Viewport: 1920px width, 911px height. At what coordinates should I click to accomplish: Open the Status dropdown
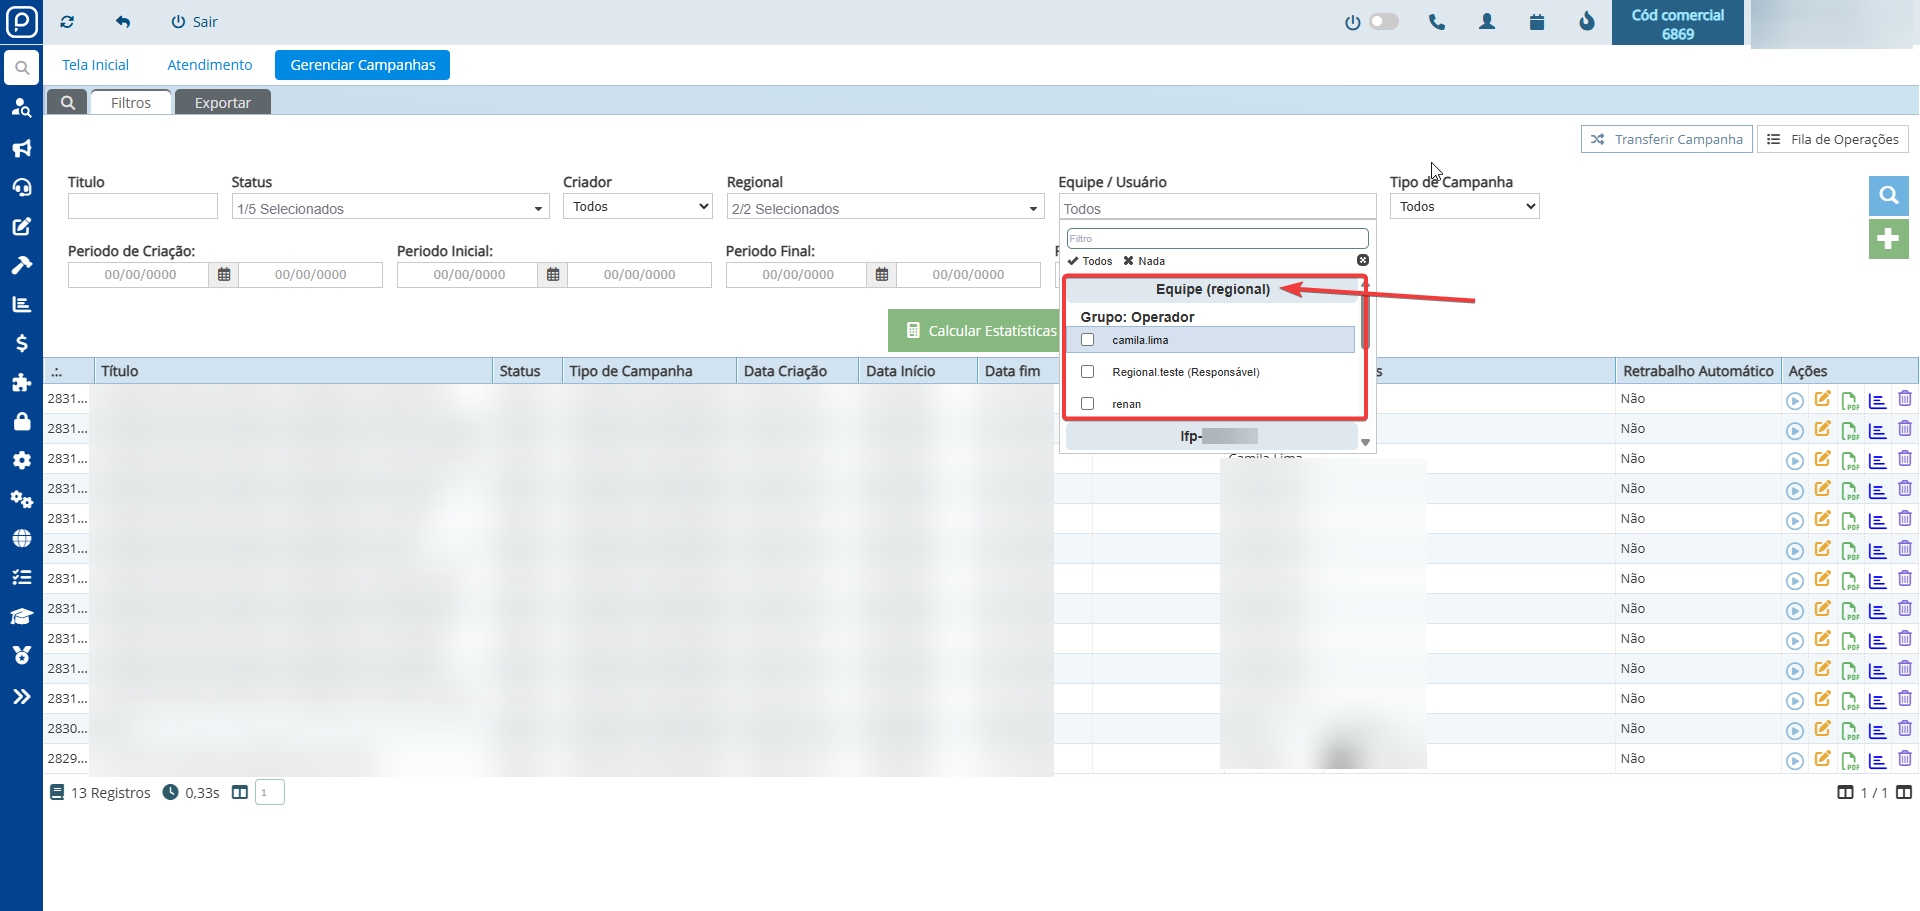[390, 208]
